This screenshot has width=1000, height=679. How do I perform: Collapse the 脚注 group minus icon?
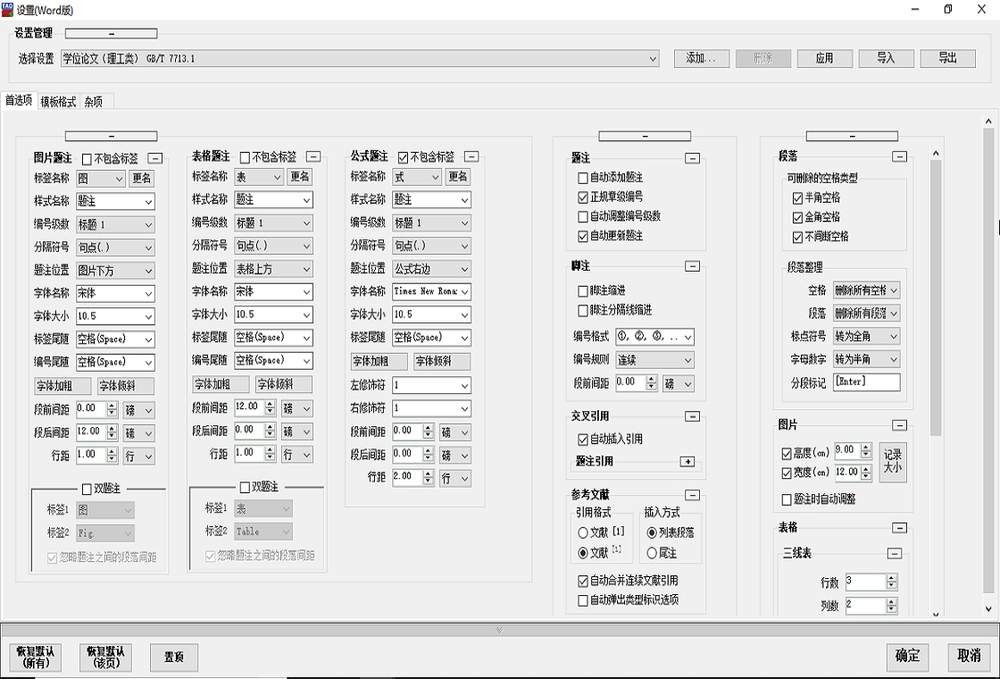[x=692, y=266]
